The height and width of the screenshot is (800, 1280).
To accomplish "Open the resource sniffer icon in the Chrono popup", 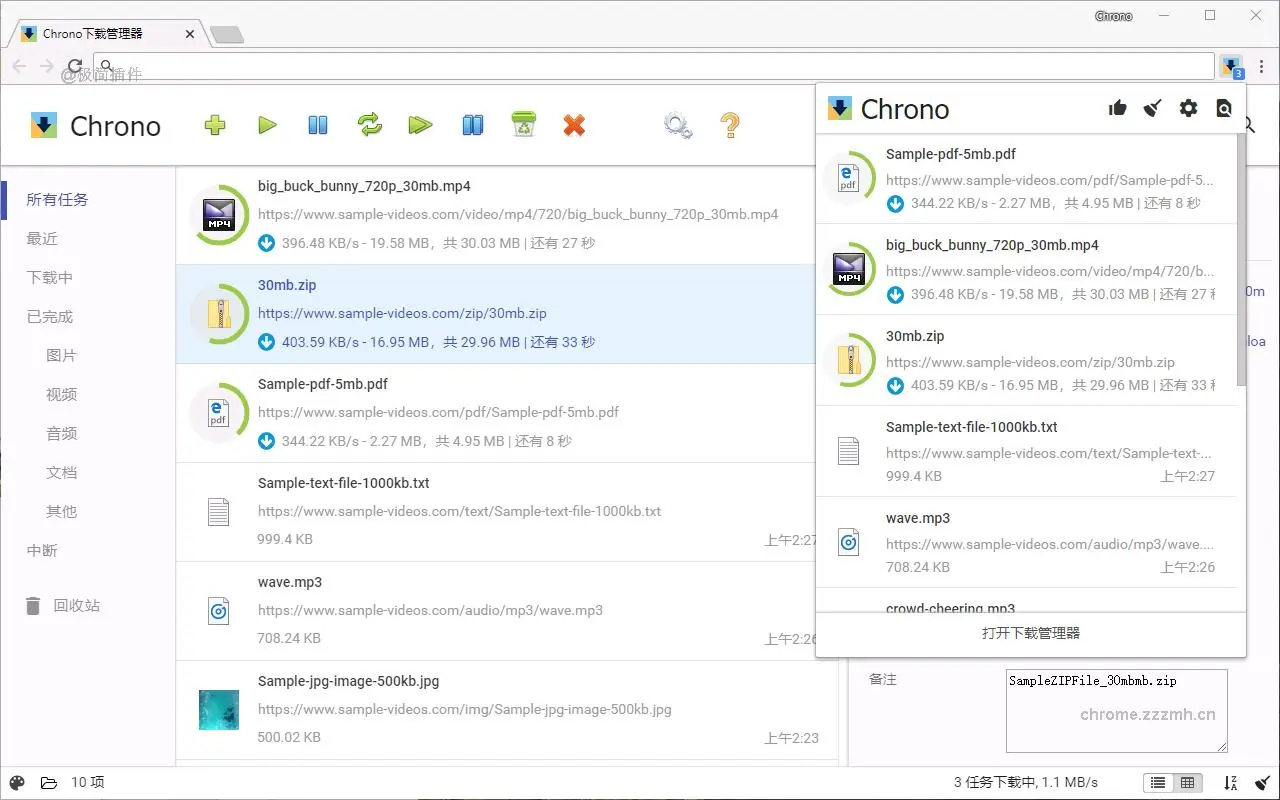I will (1223, 108).
